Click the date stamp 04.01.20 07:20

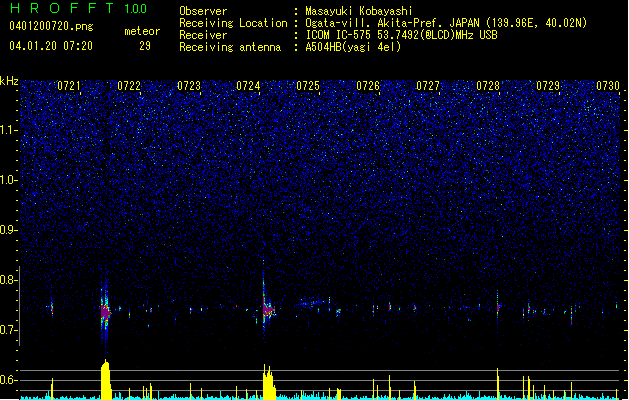click(x=51, y=46)
